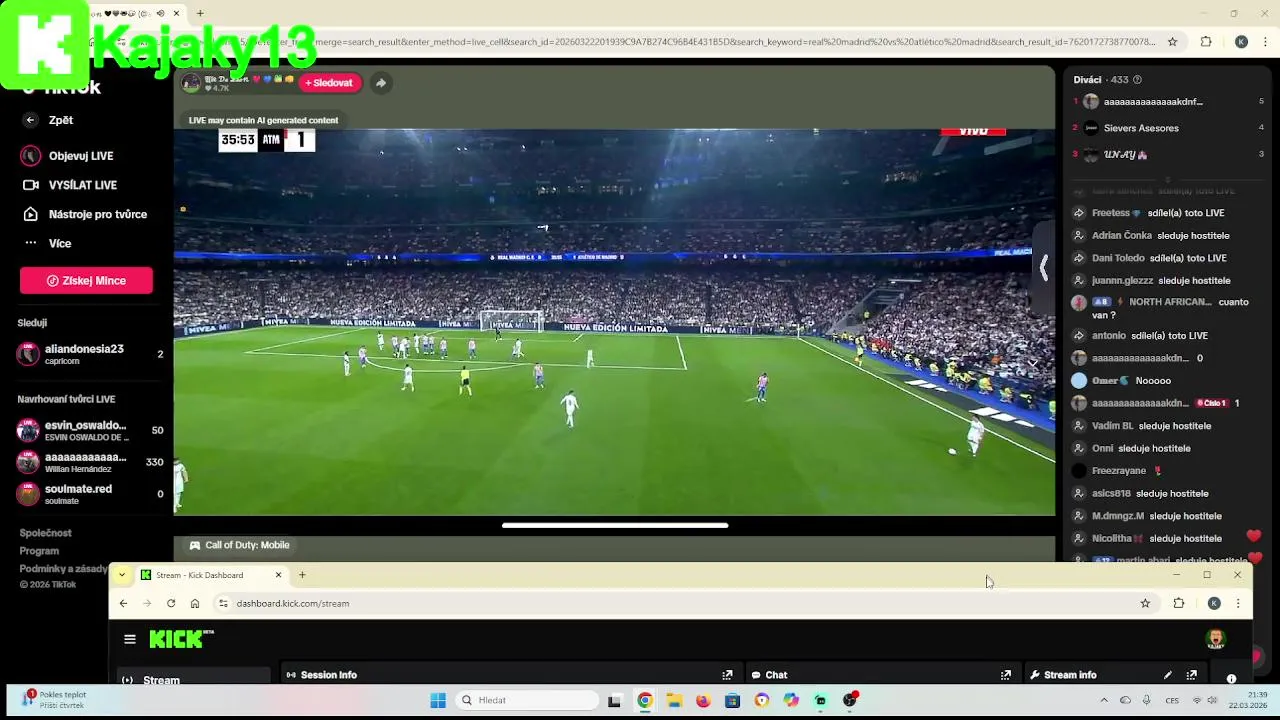Image resolution: width=1280 pixels, height=720 pixels.
Task: Open top viewer ranked number 3 UNAY
Action: (x=1125, y=155)
